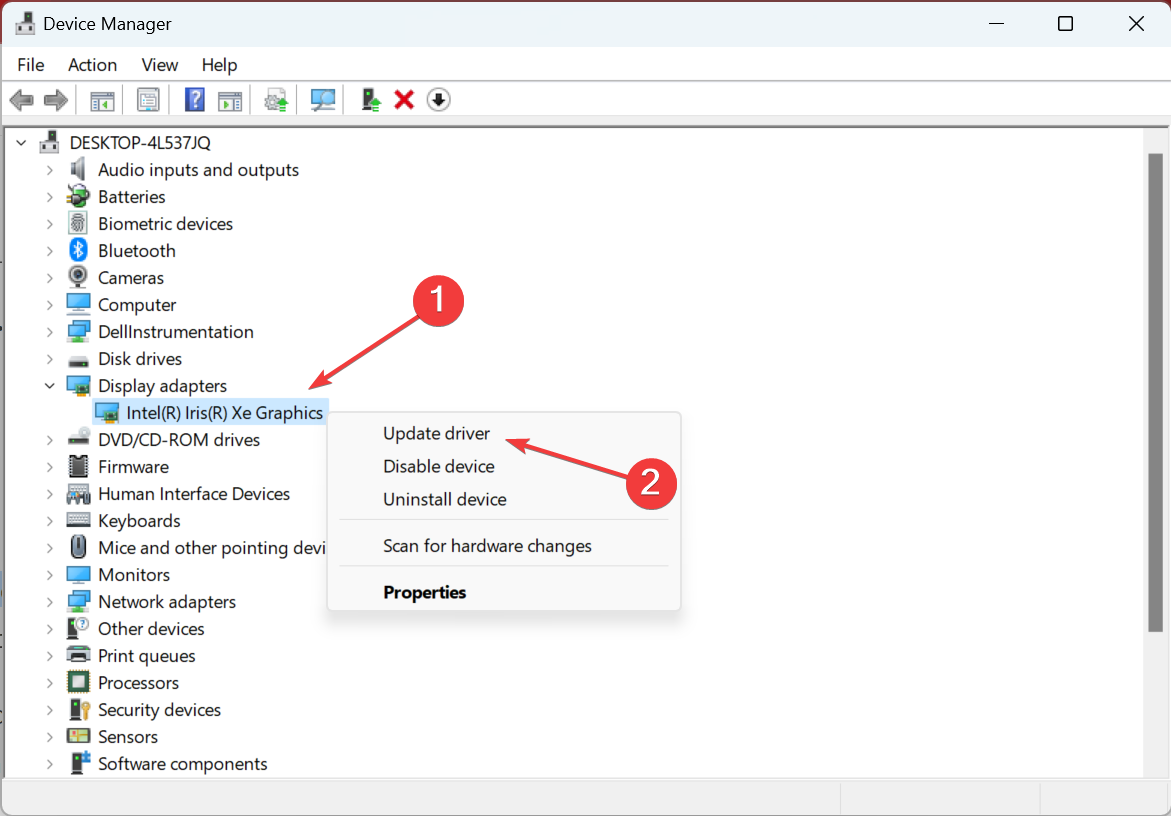
Task: Select the Display adapters label
Action: click(162, 385)
